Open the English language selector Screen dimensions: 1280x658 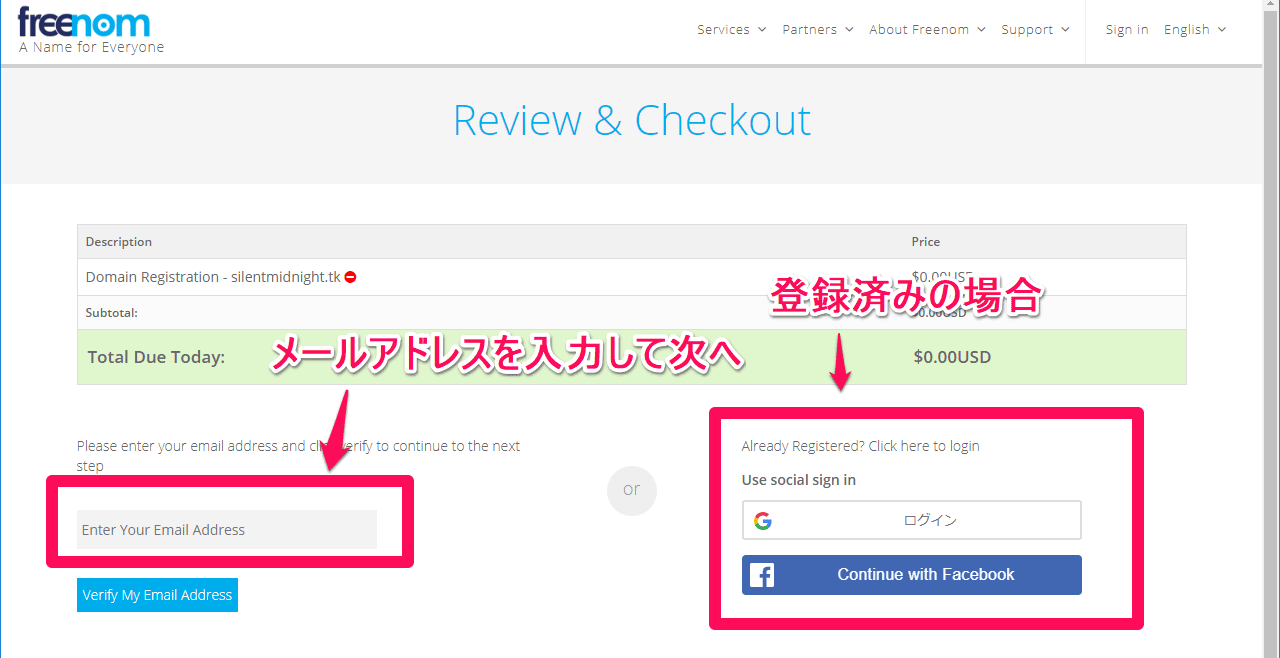[x=1195, y=30]
